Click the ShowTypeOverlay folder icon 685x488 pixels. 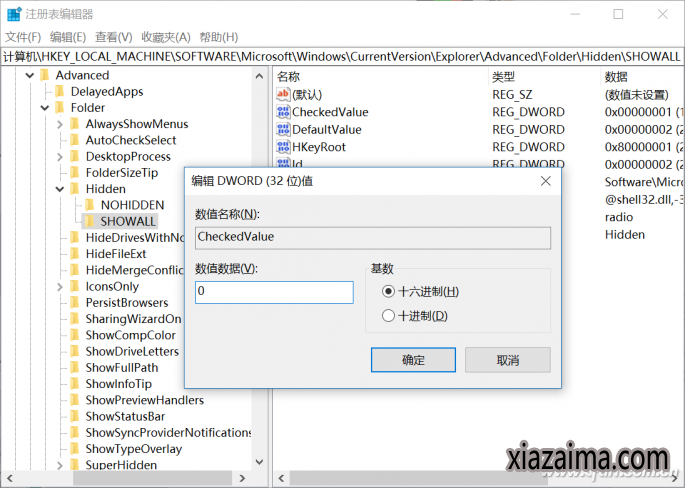pyautogui.click(x=75, y=449)
